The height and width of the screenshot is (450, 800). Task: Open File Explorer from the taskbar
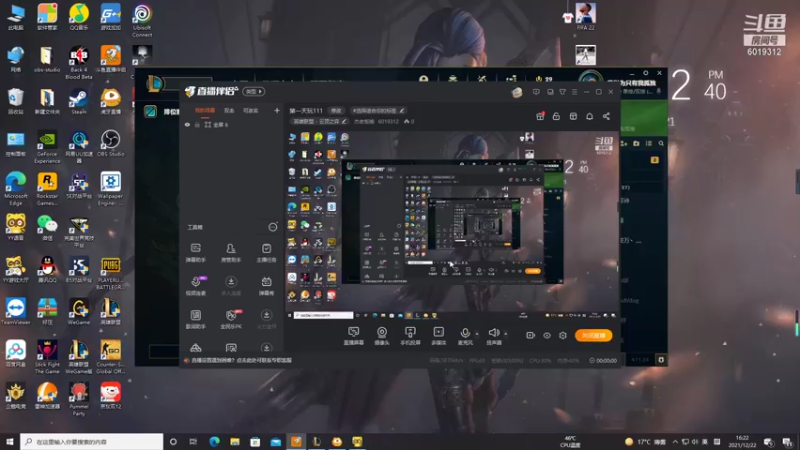click(235, 442)
